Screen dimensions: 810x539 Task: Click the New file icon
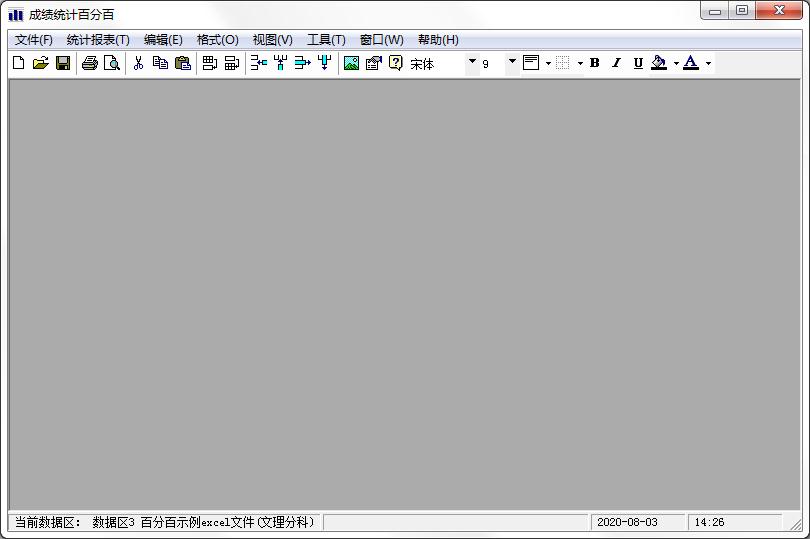(18, 63)
